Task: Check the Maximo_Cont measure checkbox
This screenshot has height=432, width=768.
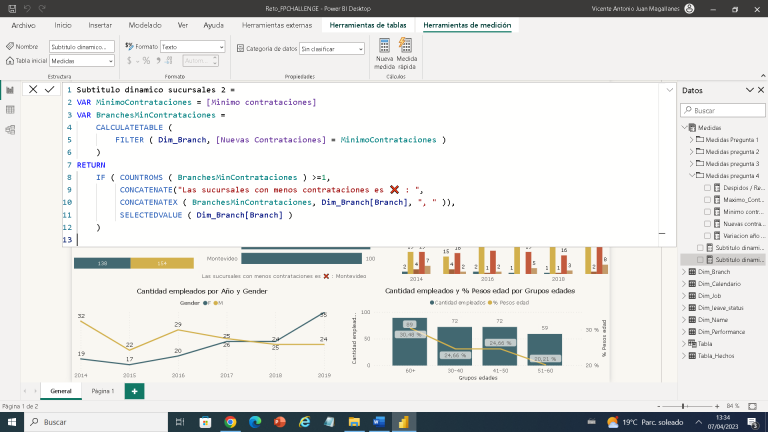Action: coord(708,200)
